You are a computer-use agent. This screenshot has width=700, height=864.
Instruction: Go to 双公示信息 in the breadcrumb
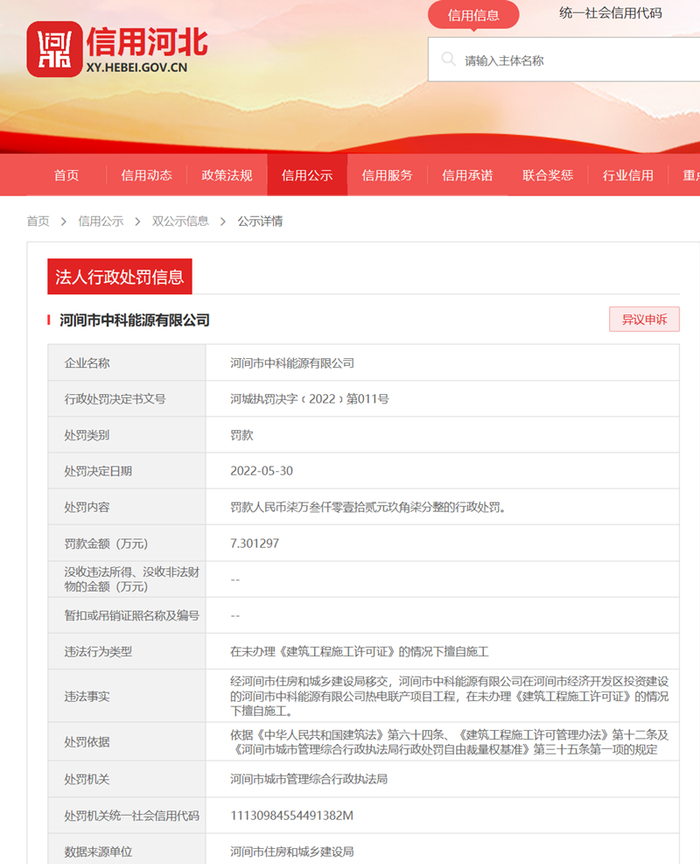(x=180, y=221)
